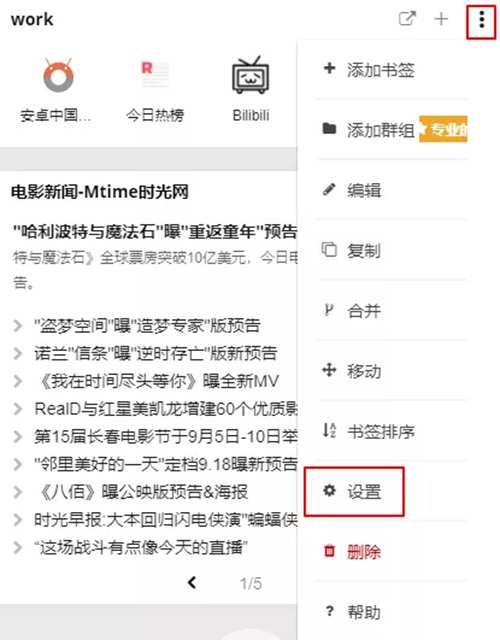Viewport: 500px width, 640px height.
Task: Open the Bilibili TV bookmark icon
Action: tap(251, 76)
